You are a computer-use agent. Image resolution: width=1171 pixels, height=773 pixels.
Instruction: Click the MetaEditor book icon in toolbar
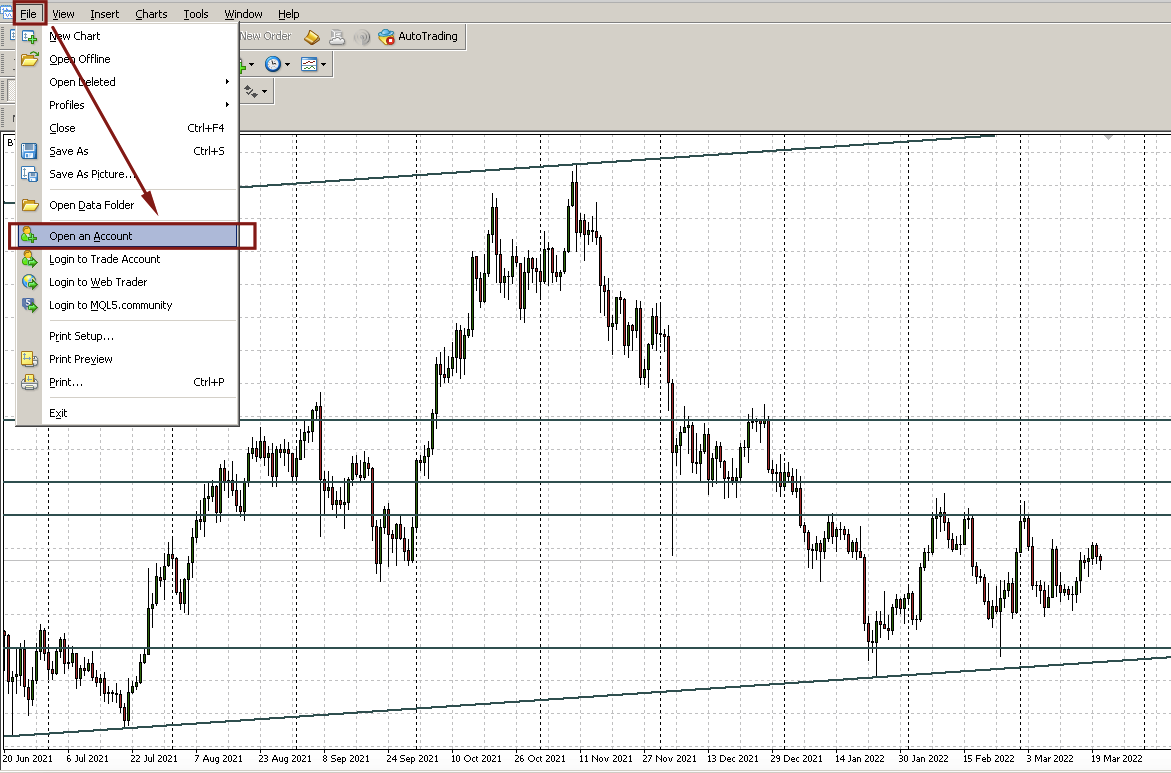coord(311,37)
